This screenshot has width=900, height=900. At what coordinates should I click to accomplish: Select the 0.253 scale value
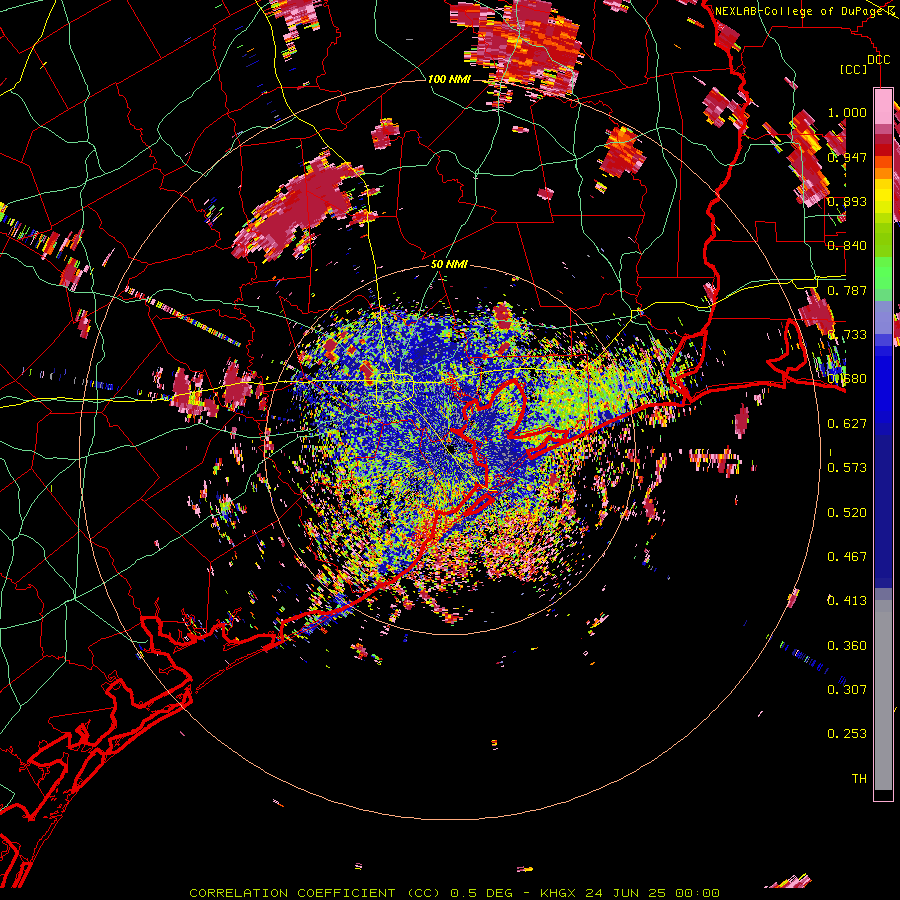[847, 734]
